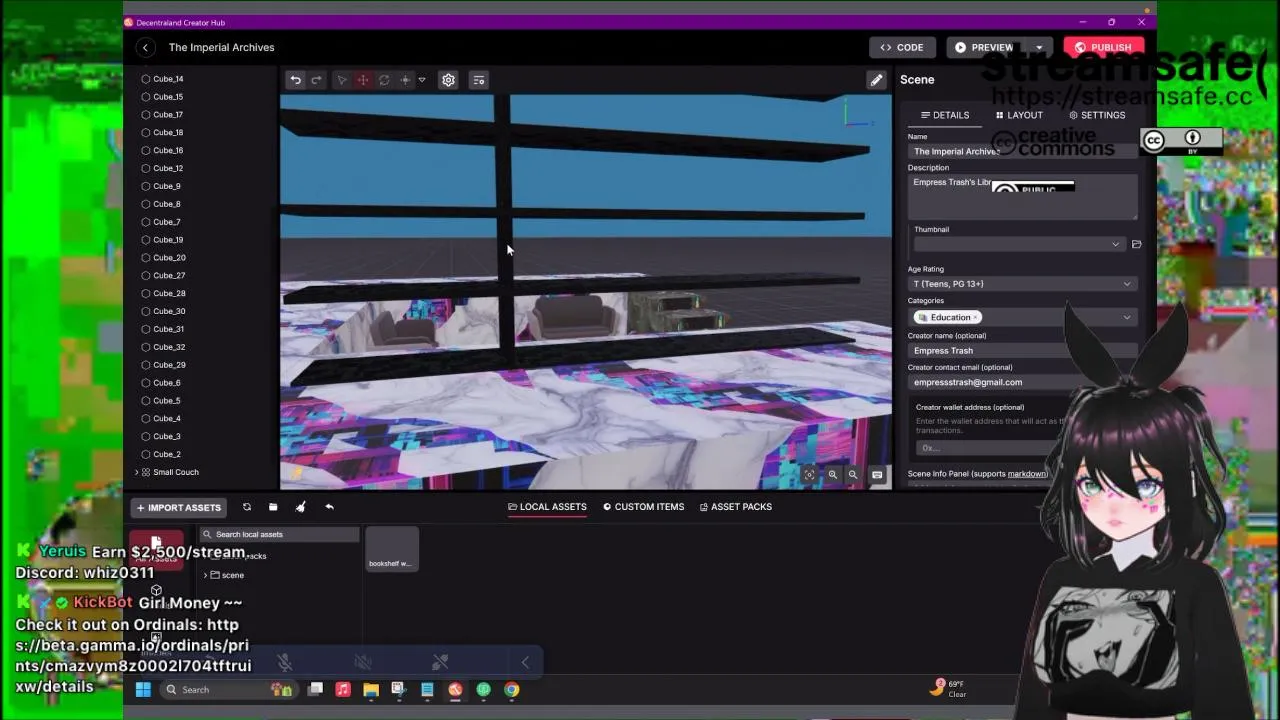The image size is (1280, 720).
Task: Click the broom cleanup icon
Action: pos(300,507)
